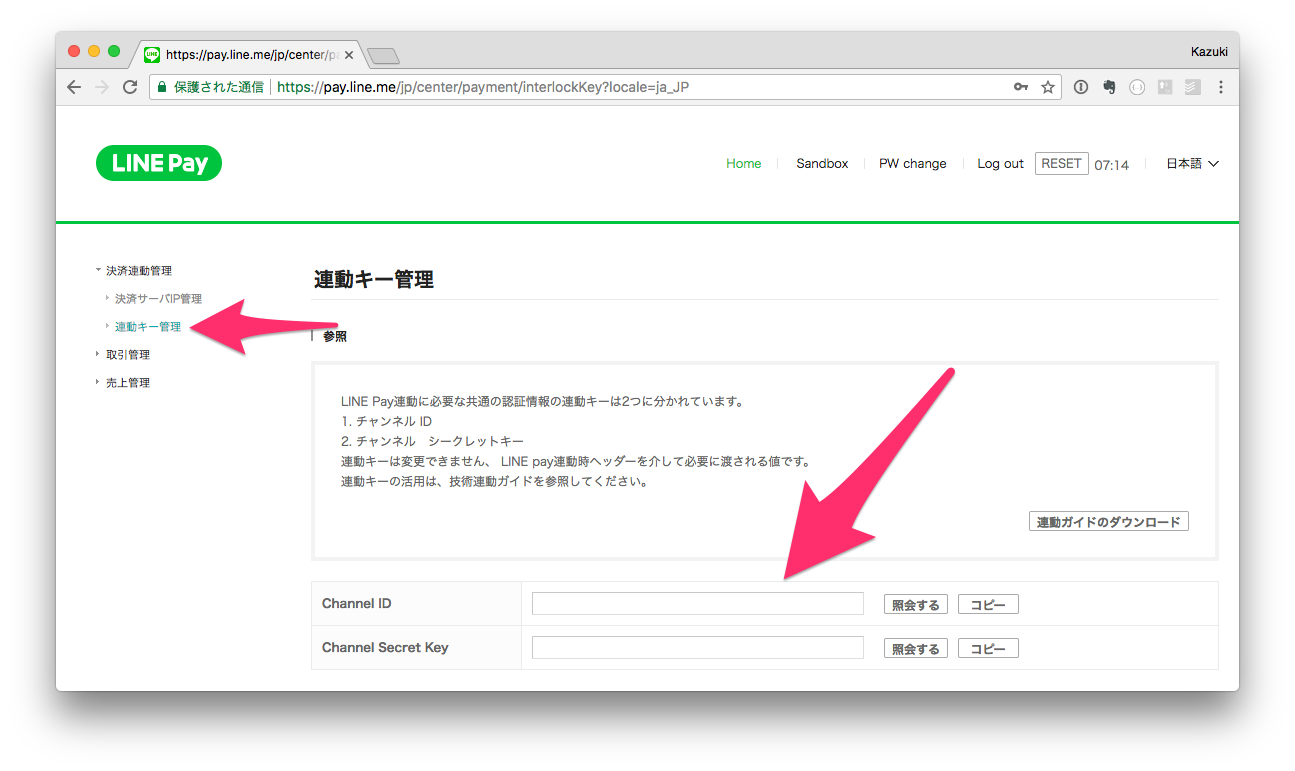Click 照会する for Channel ID
This screenshot has width=1295, height=771.
click(916, 604)
